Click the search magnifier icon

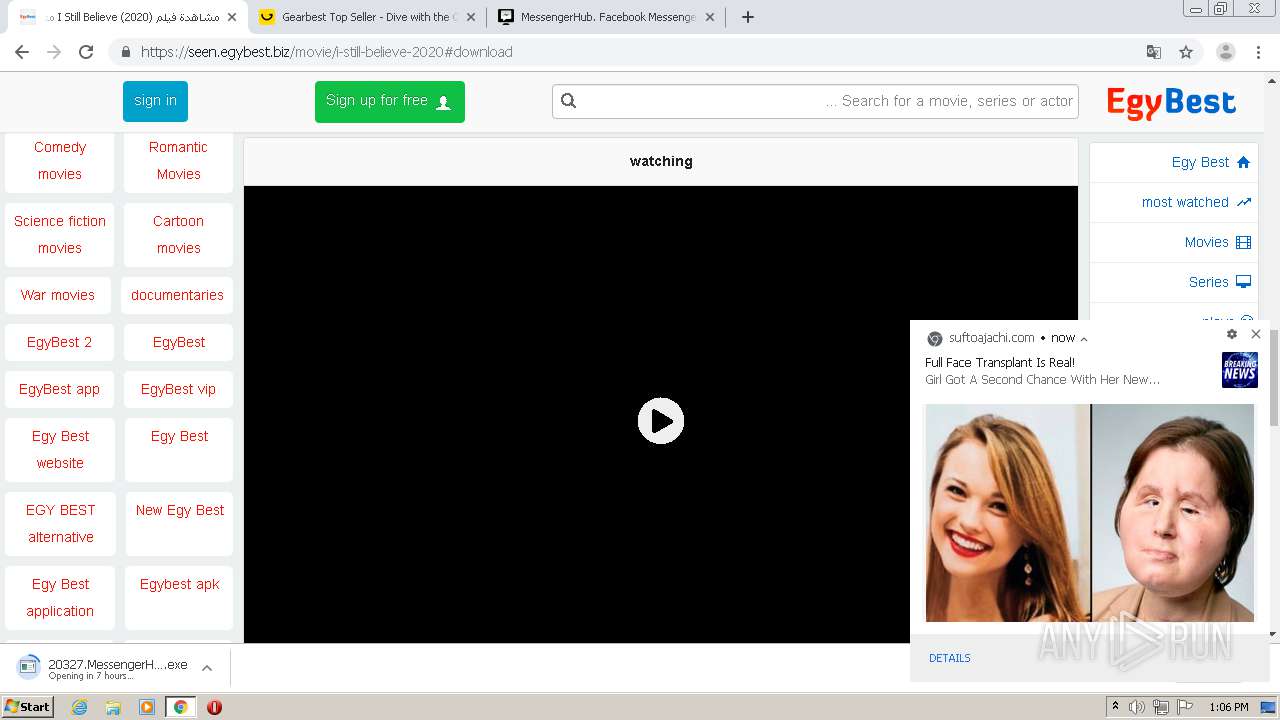click(569, 100)
